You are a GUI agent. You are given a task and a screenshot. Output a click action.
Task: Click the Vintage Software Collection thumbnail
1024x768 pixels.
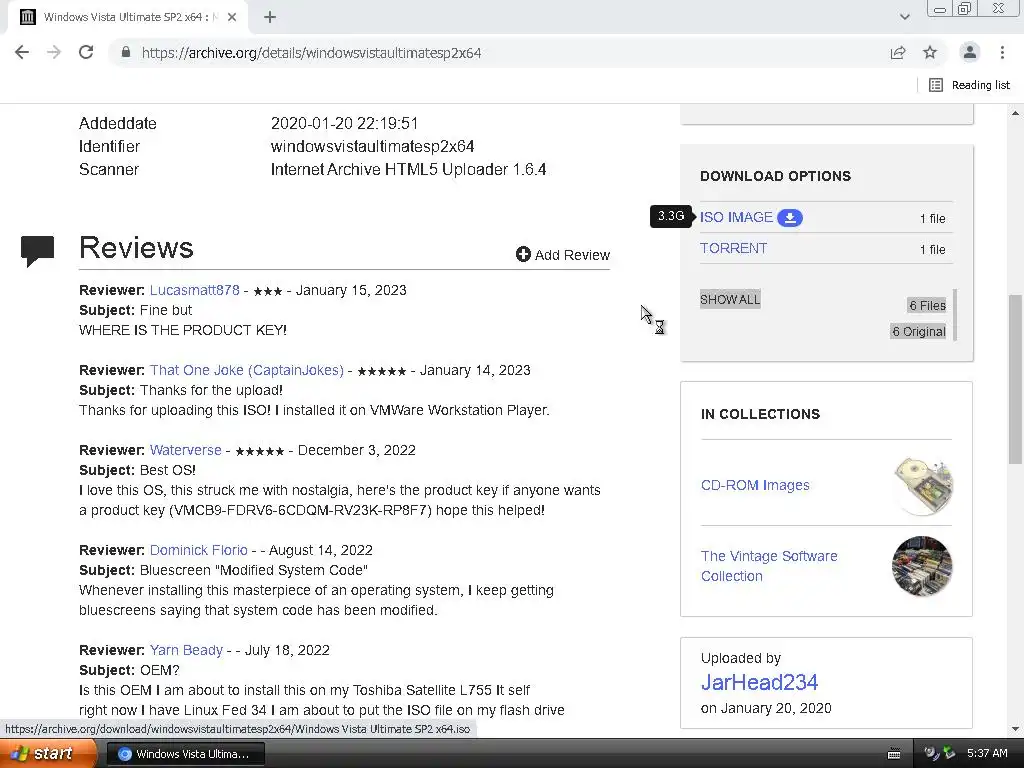coord(922,566)
